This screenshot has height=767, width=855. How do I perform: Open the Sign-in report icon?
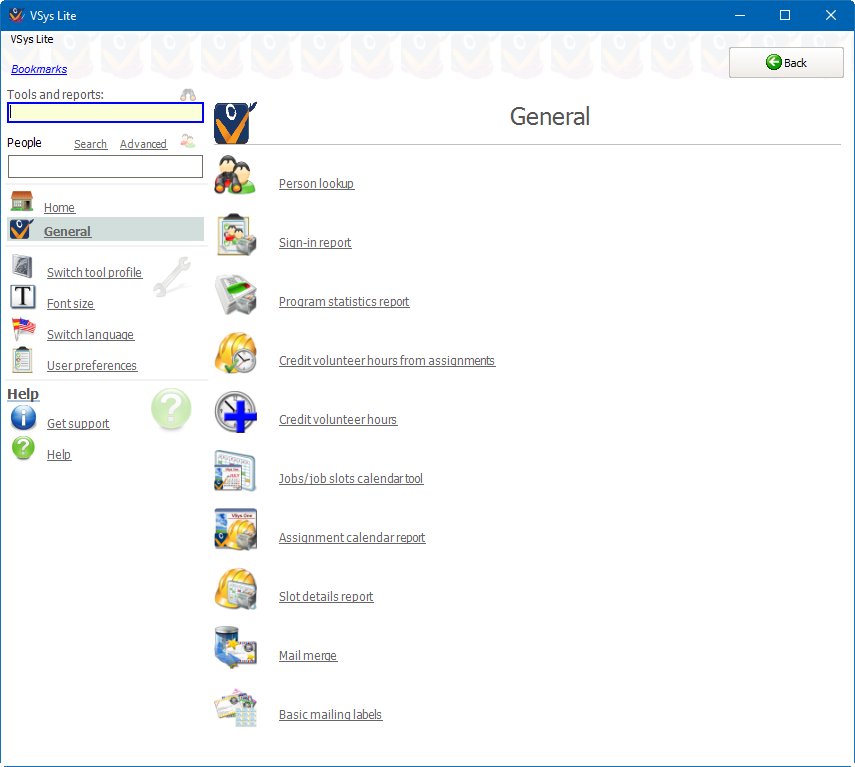click(236, 236)
